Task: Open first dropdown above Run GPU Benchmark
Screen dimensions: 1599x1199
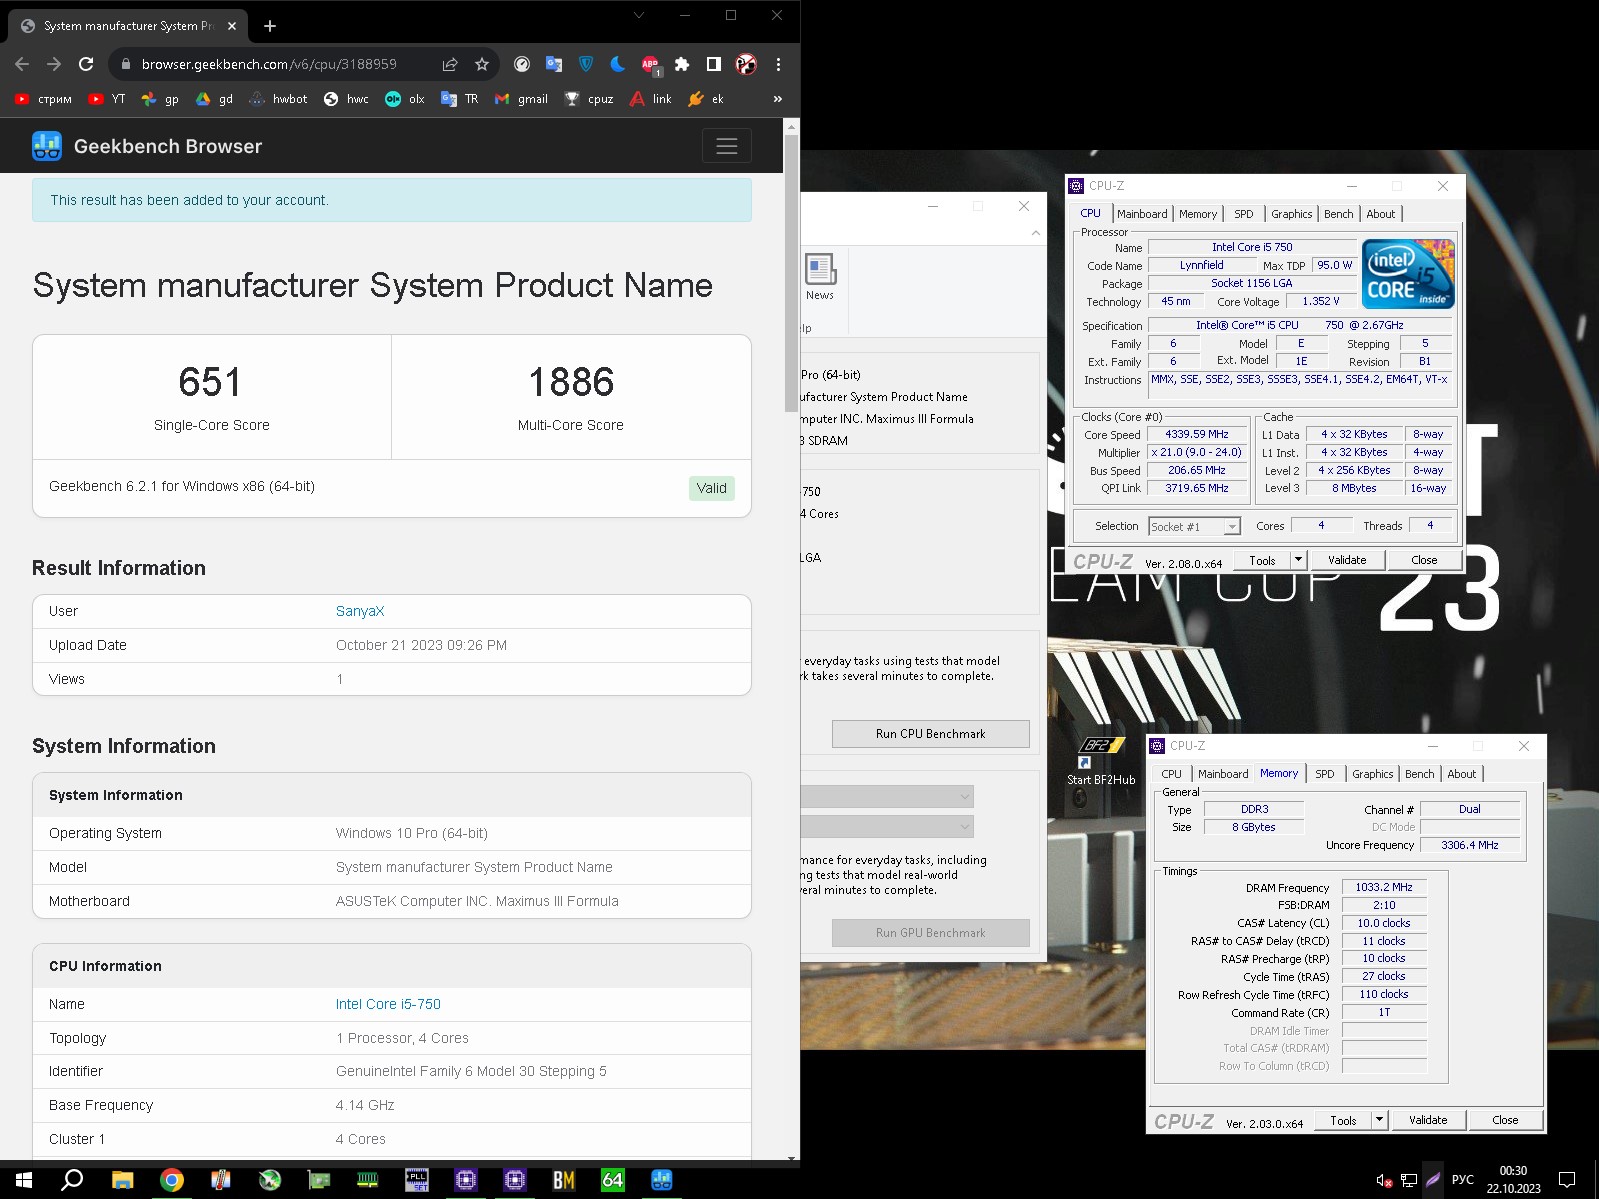Action: tap(887, 796)
